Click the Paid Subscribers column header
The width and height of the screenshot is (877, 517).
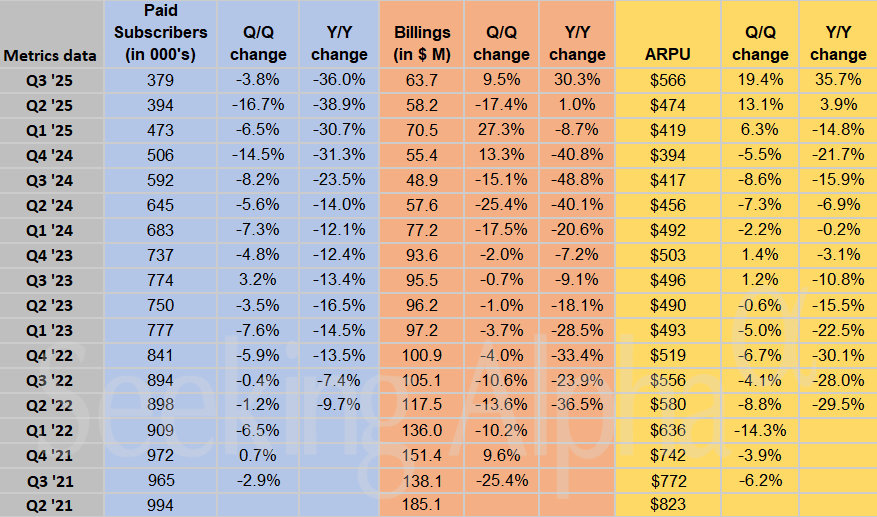coord(160,32)
